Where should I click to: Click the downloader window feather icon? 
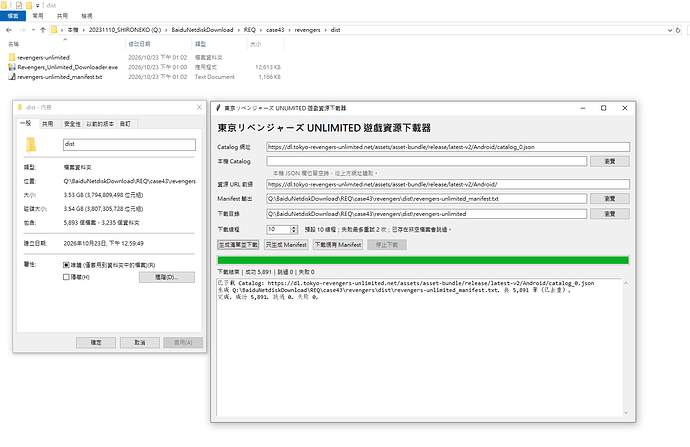click(x=218, y=108)
